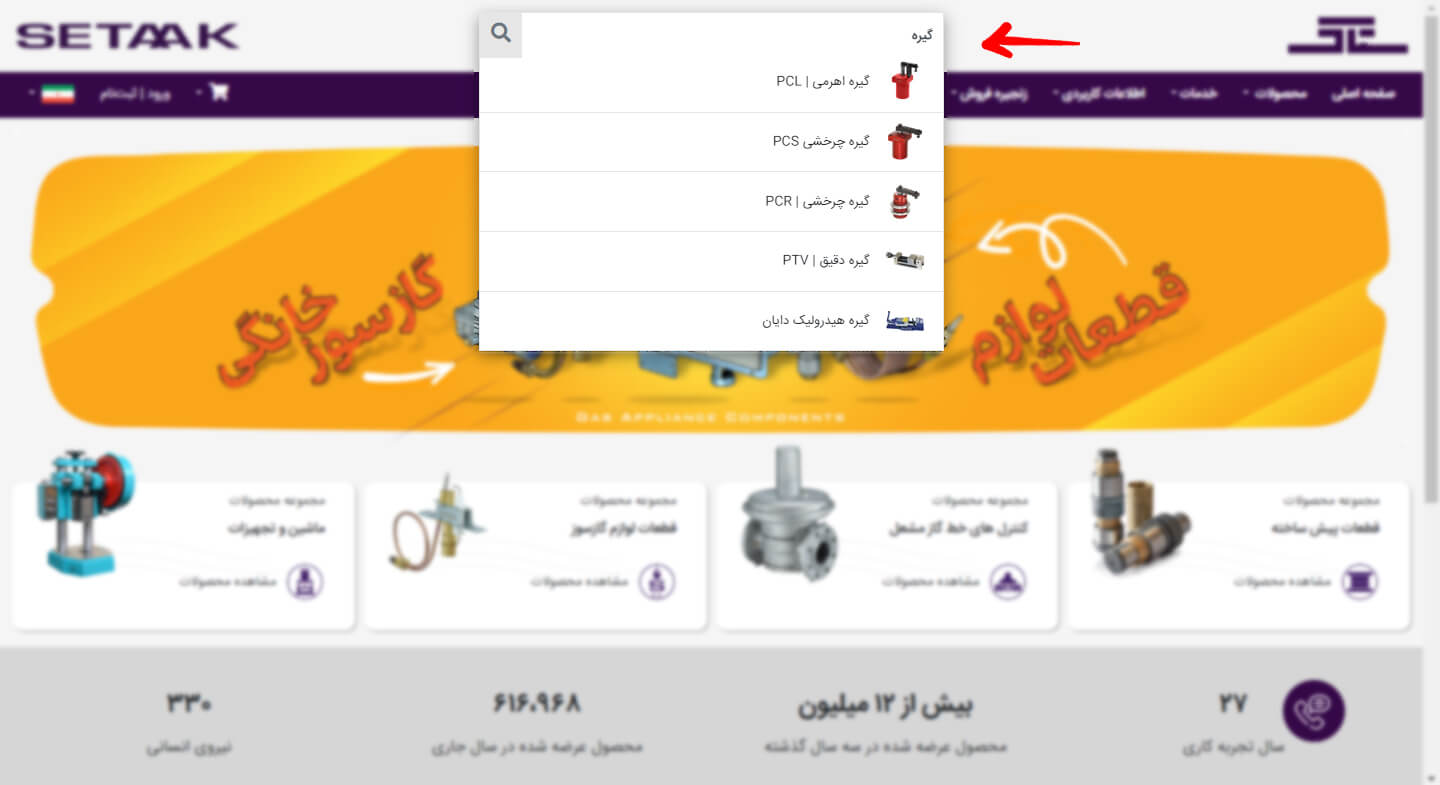Click the PCS swing clamp thumbnail
This screenshot has width=1440, height=785.
click(904, 141)
